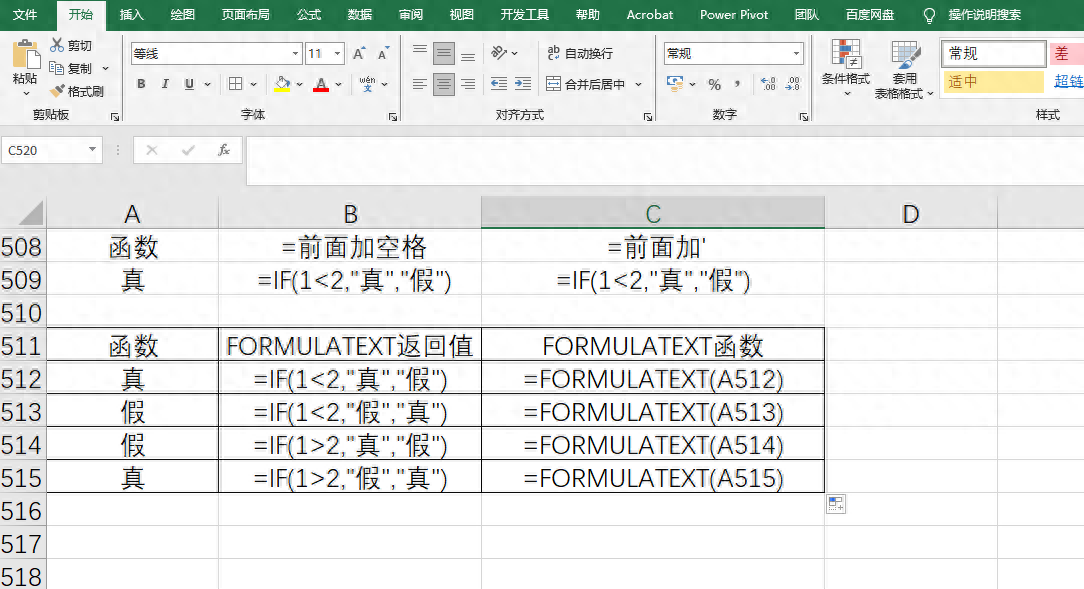Screen dimensions: 1084x589
Task: Decrease indent of cell content
Action: pyautogui.click(x=498, y=84)
